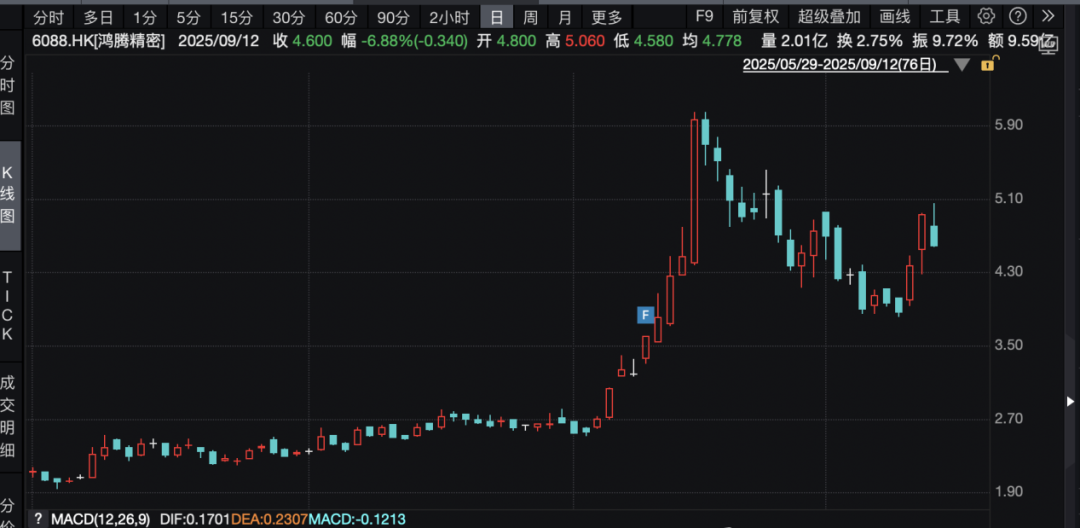Open the help question mark icon

point(1018,17)
